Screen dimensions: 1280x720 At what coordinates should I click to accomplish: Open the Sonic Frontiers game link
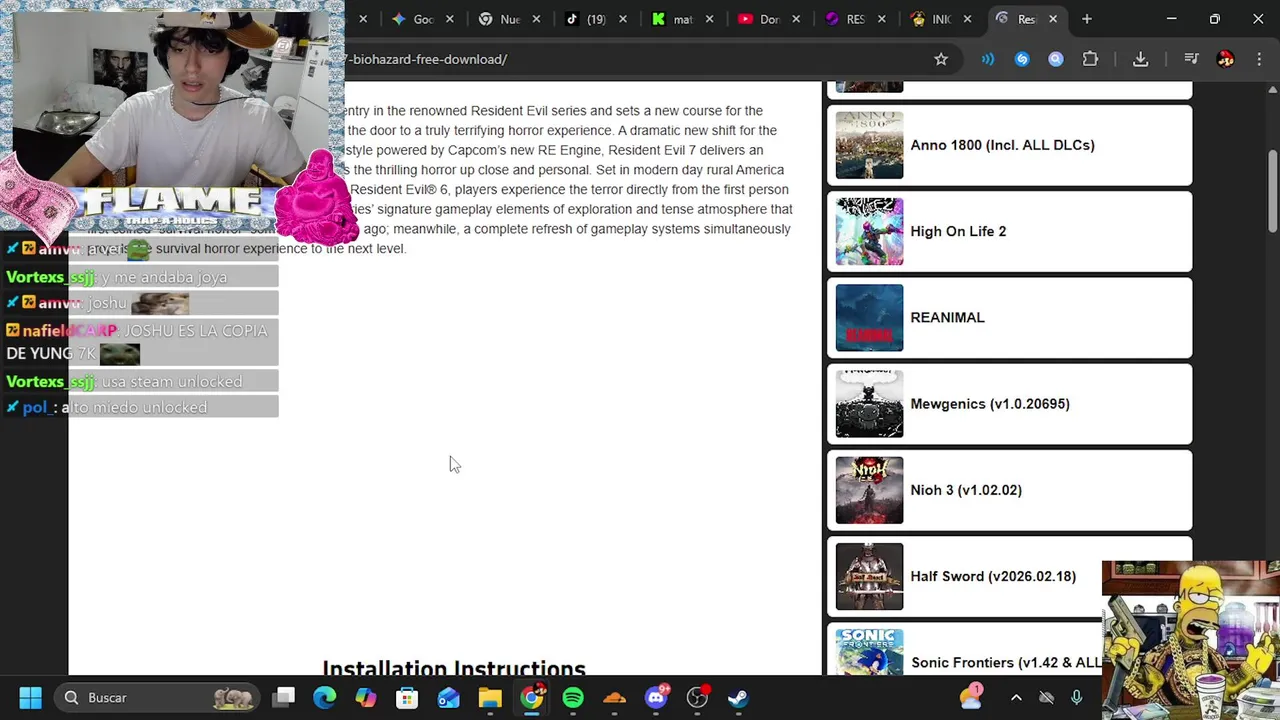click(1006, 662)
